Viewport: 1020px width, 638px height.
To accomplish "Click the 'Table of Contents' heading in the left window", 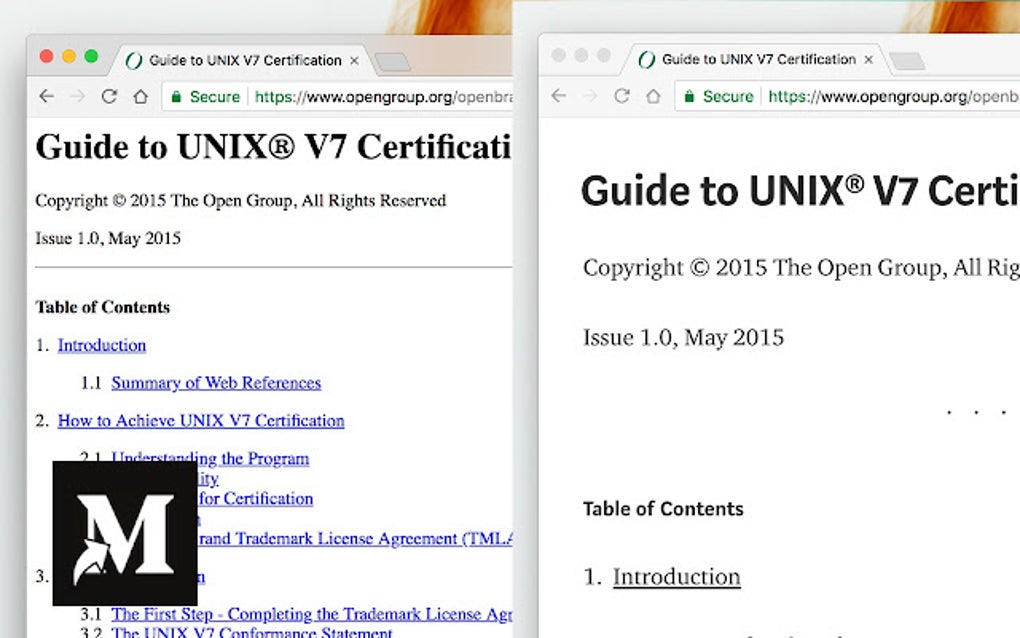I will 103,307.
